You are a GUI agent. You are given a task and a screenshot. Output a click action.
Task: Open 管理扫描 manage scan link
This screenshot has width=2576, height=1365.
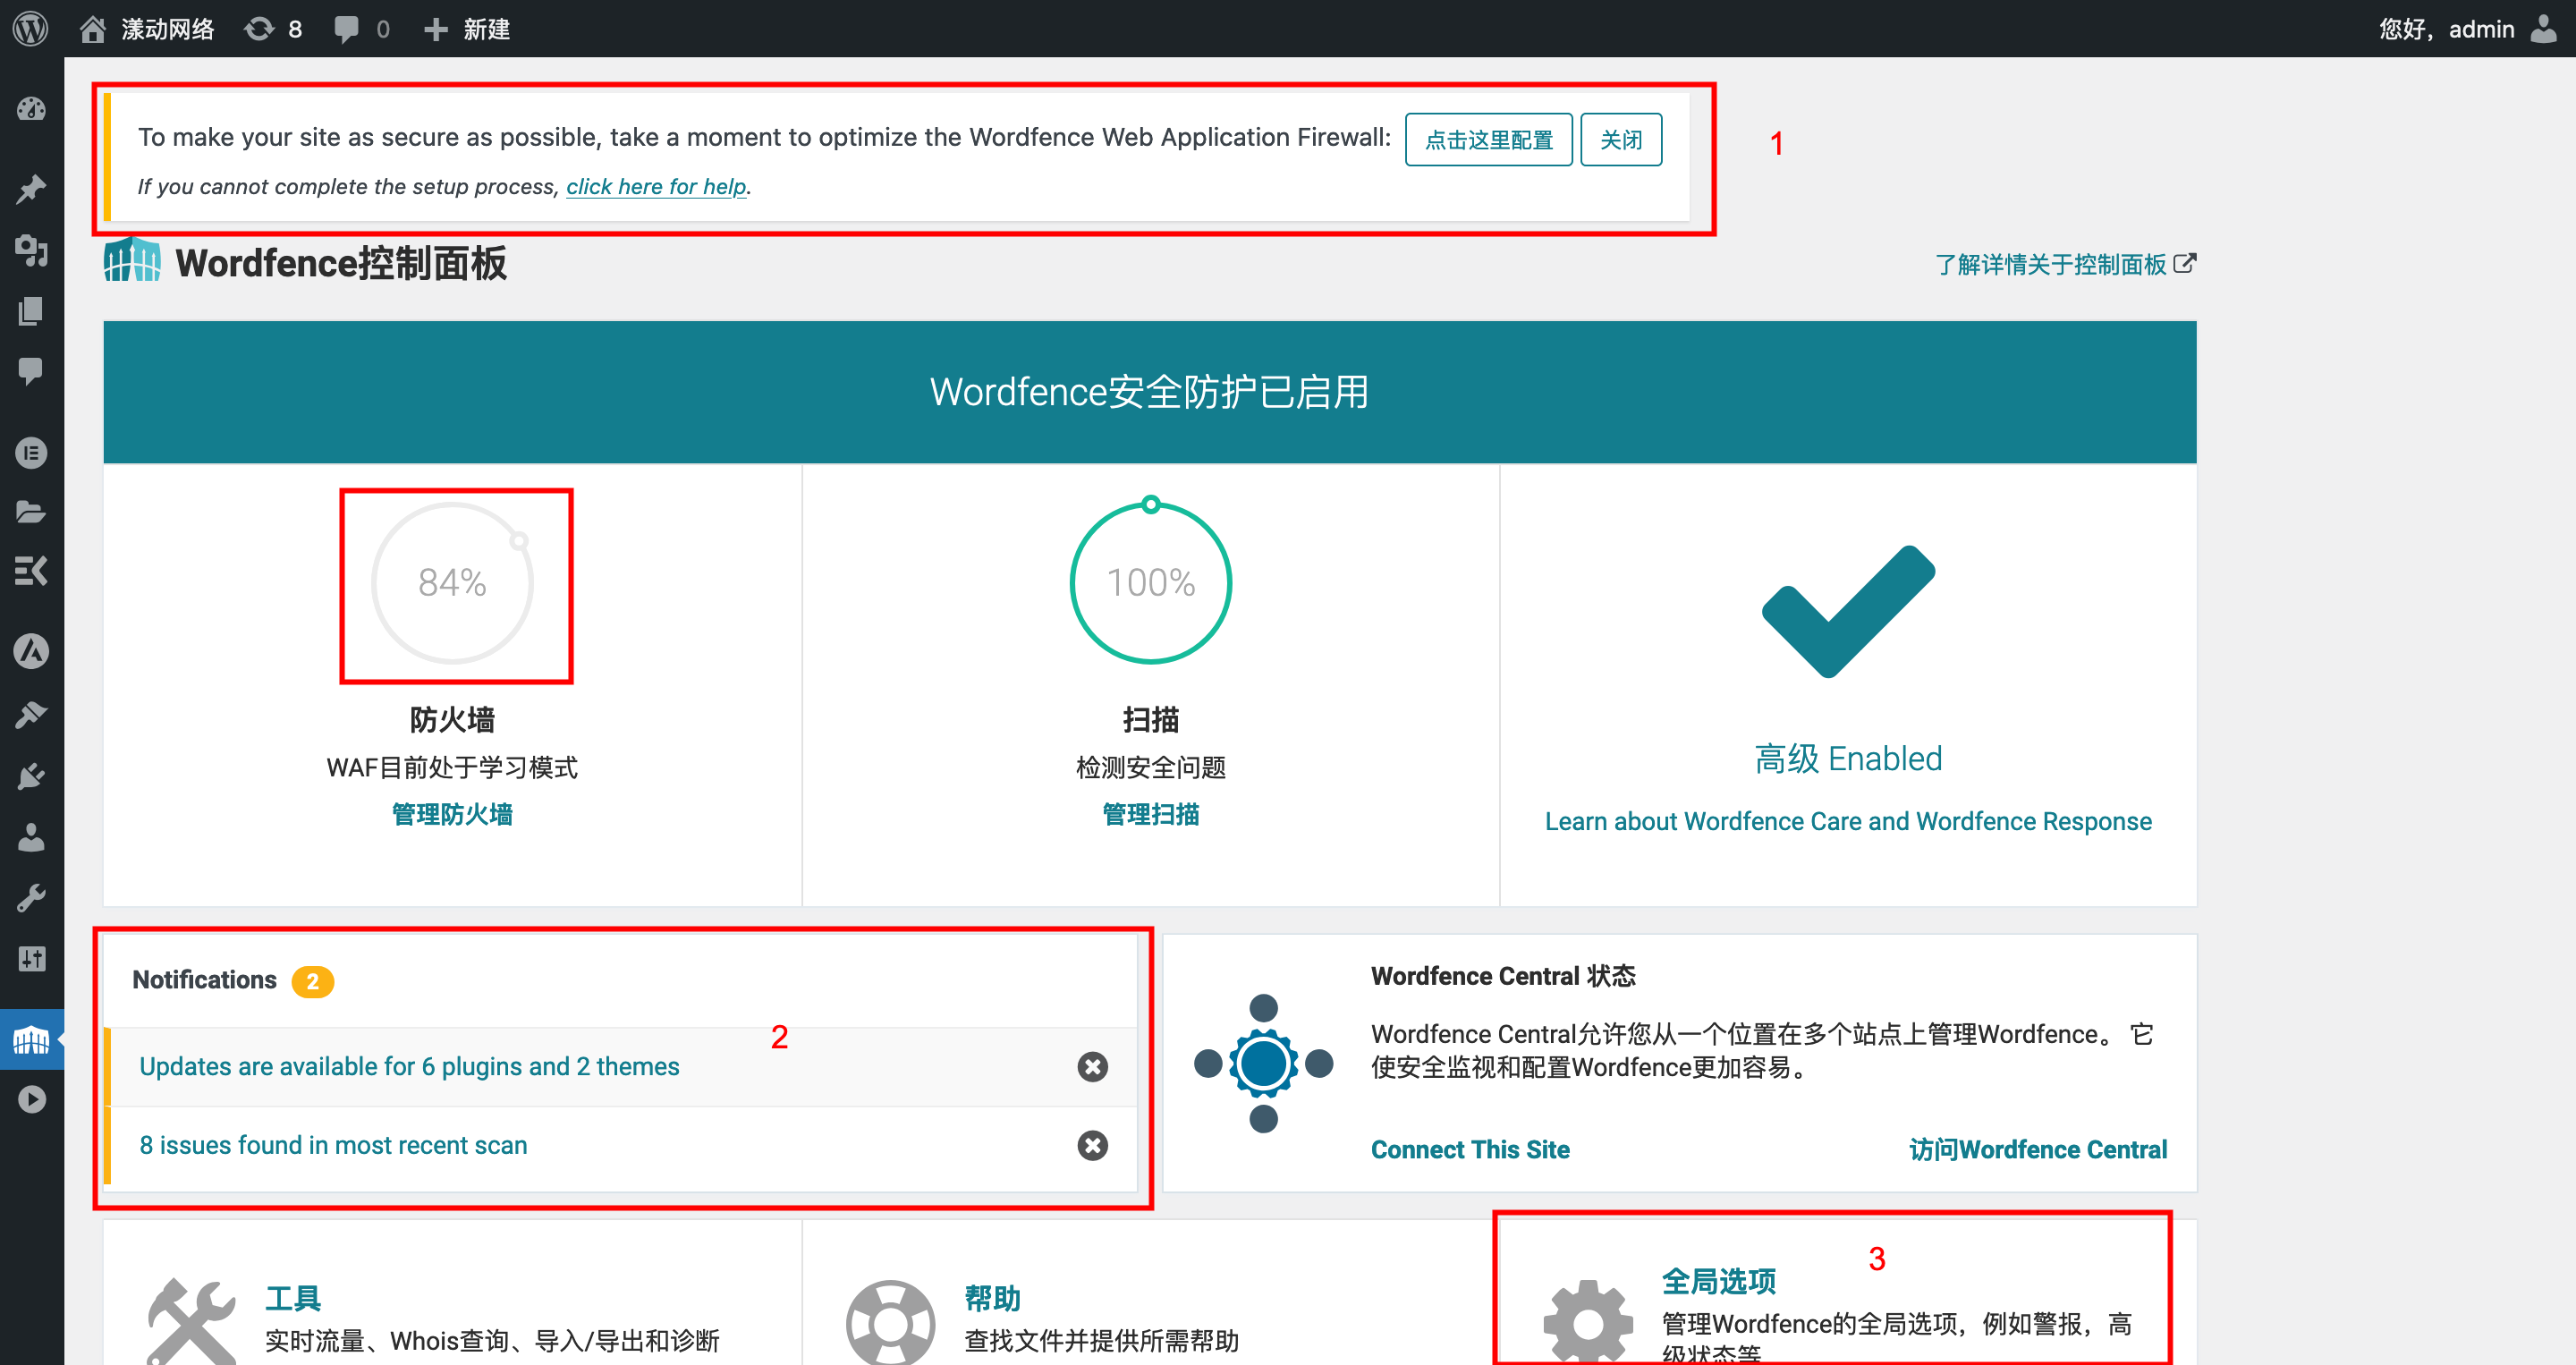(1150, 814)
